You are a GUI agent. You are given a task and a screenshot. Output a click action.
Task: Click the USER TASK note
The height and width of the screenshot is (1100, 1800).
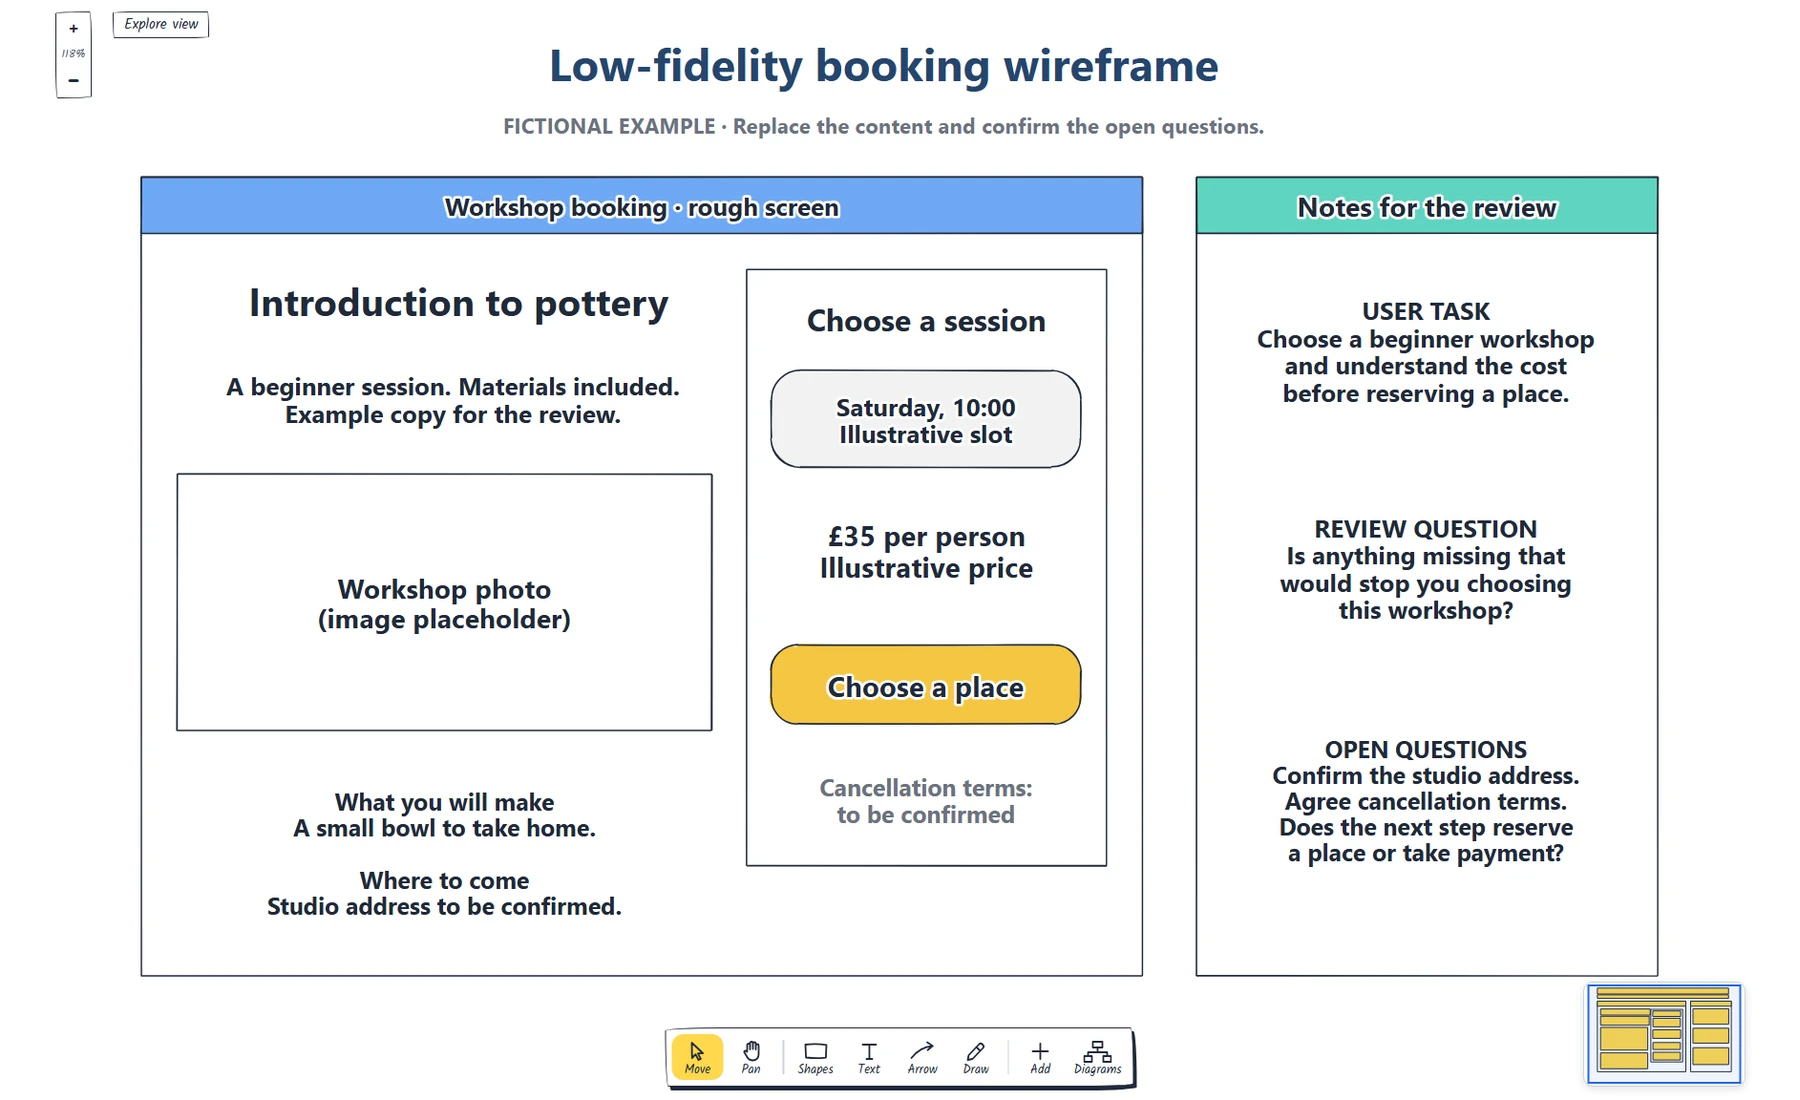point(1426,353)
